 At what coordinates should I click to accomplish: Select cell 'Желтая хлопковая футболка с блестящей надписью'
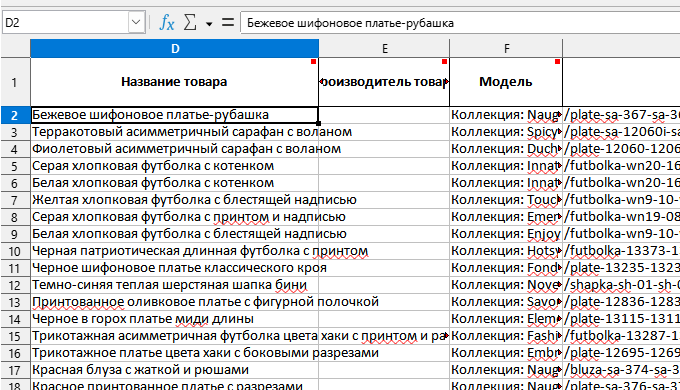click(x=174, y=200)
